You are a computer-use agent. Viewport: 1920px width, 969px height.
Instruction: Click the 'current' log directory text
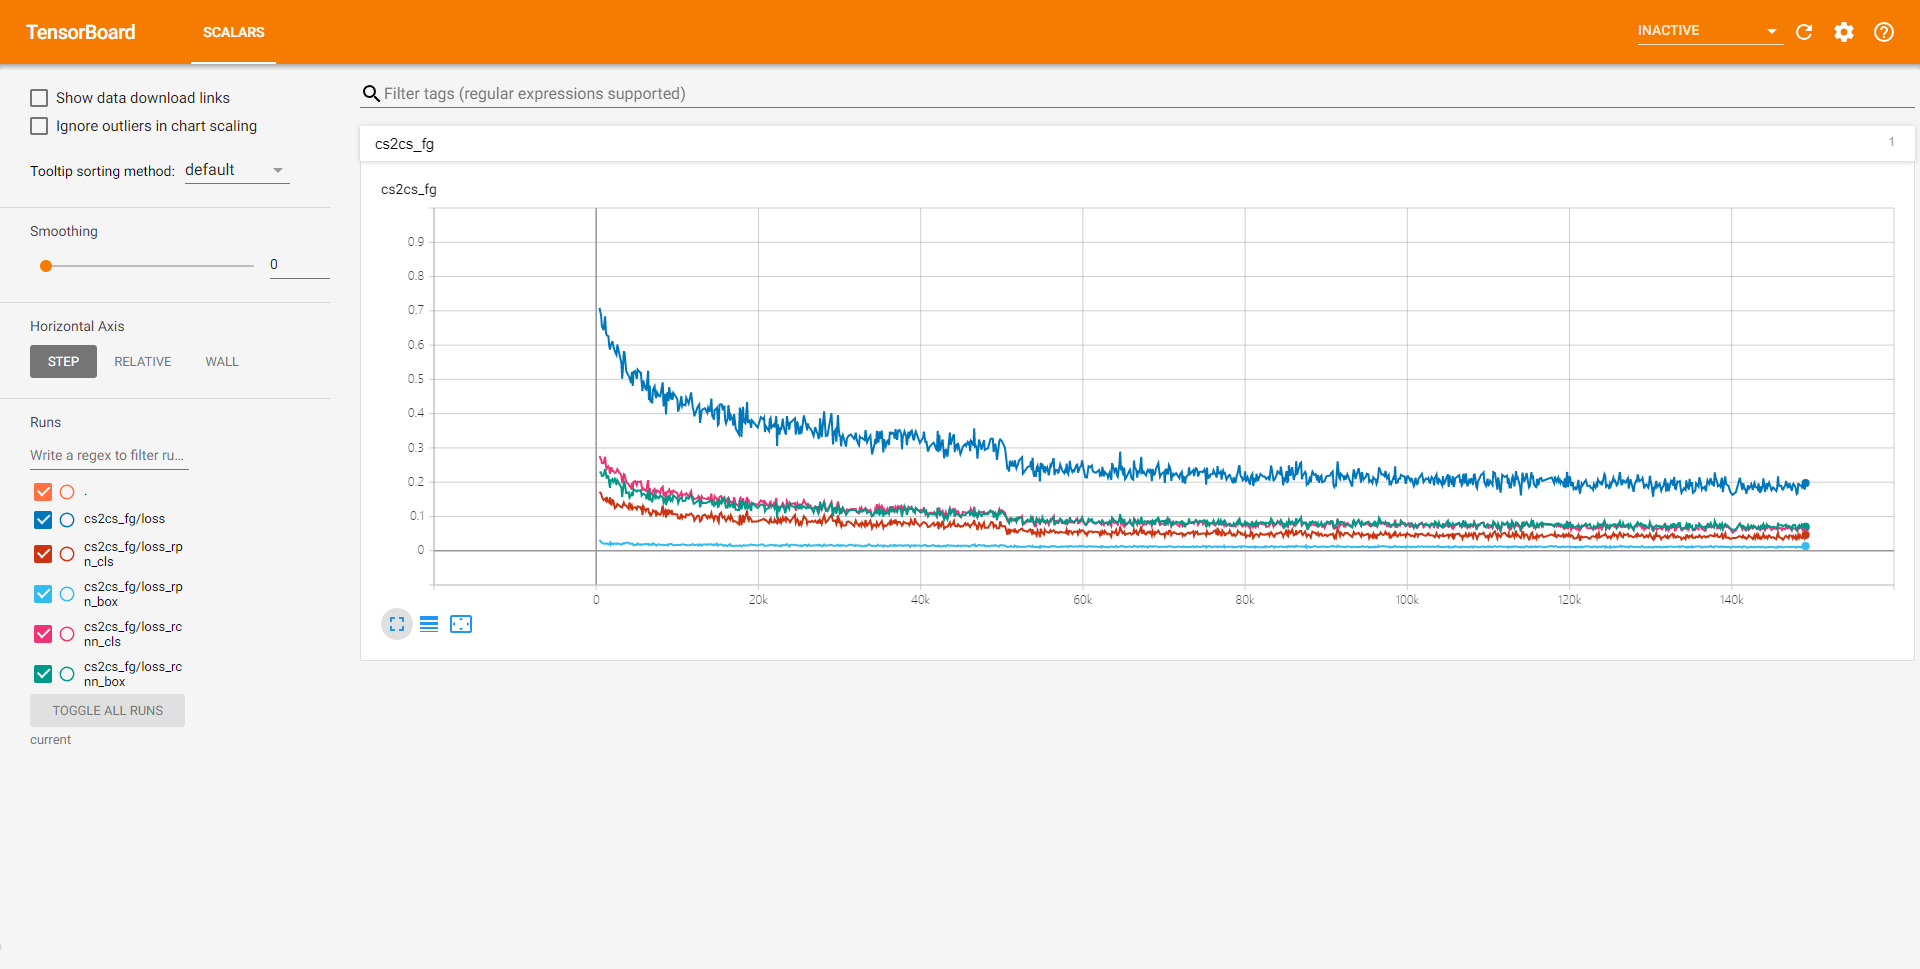50,740
